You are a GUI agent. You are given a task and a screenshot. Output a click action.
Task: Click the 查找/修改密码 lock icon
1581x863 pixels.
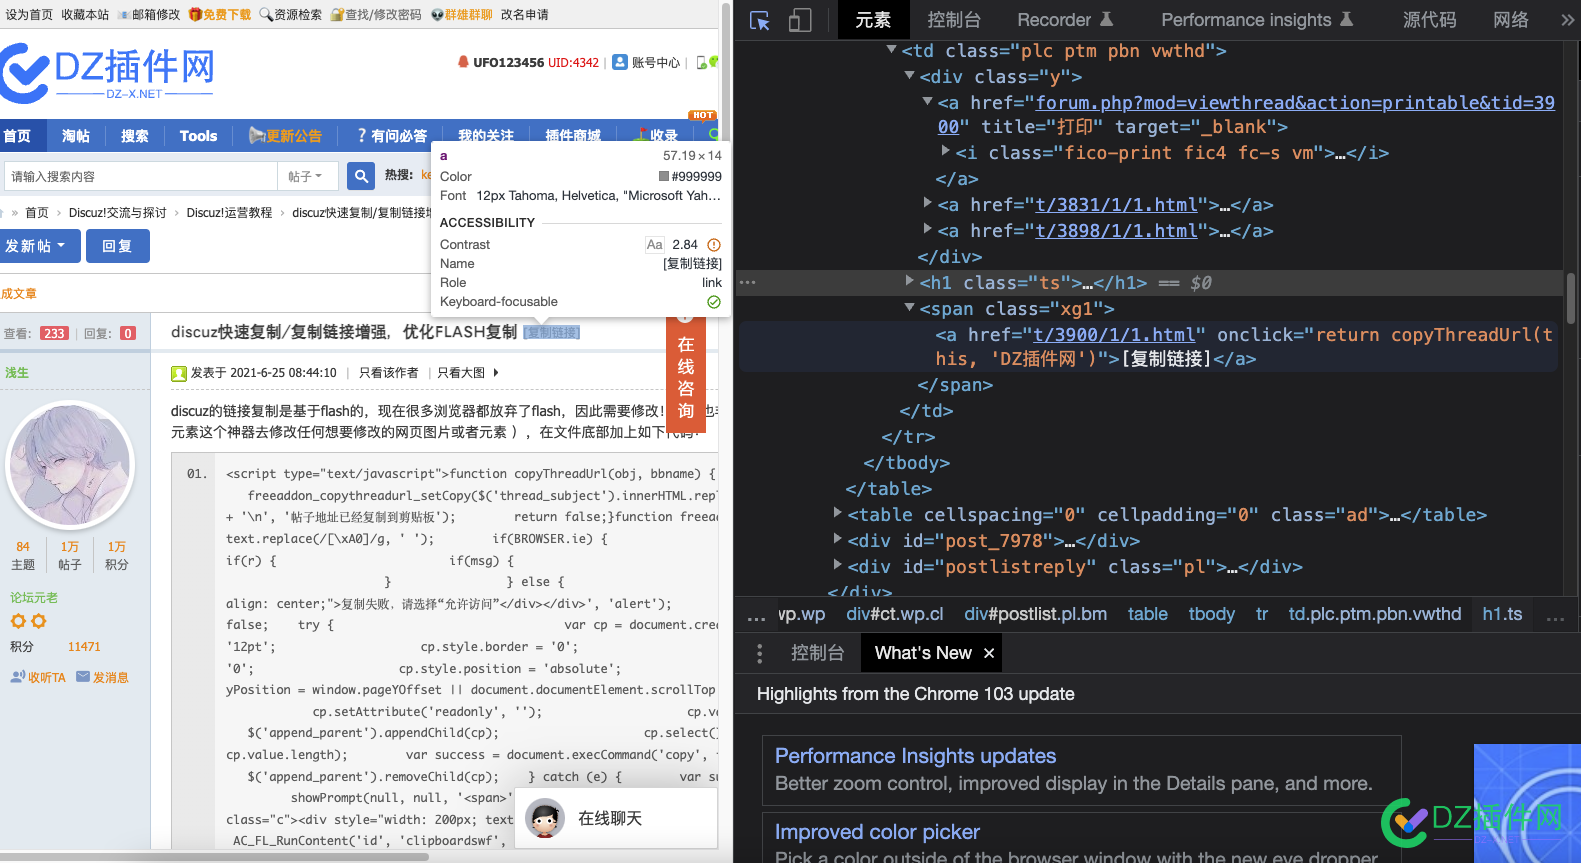pos(337,14)
